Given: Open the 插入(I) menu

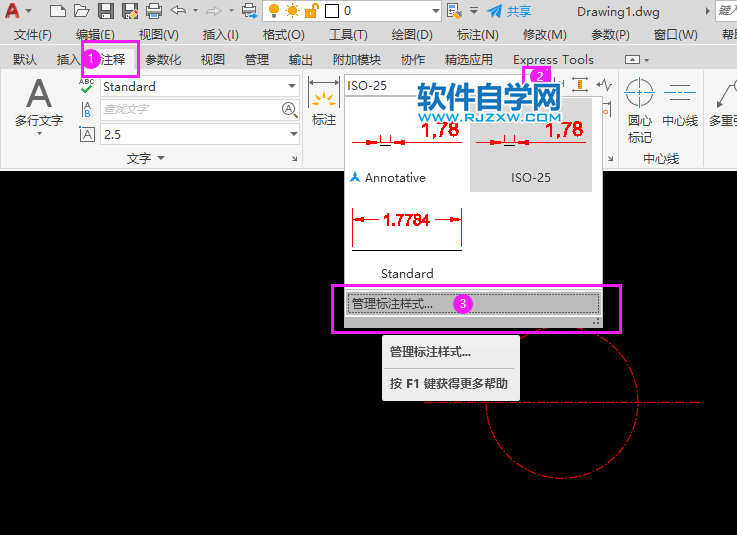Looking at the screenshot, I should [x=220, y=35].
